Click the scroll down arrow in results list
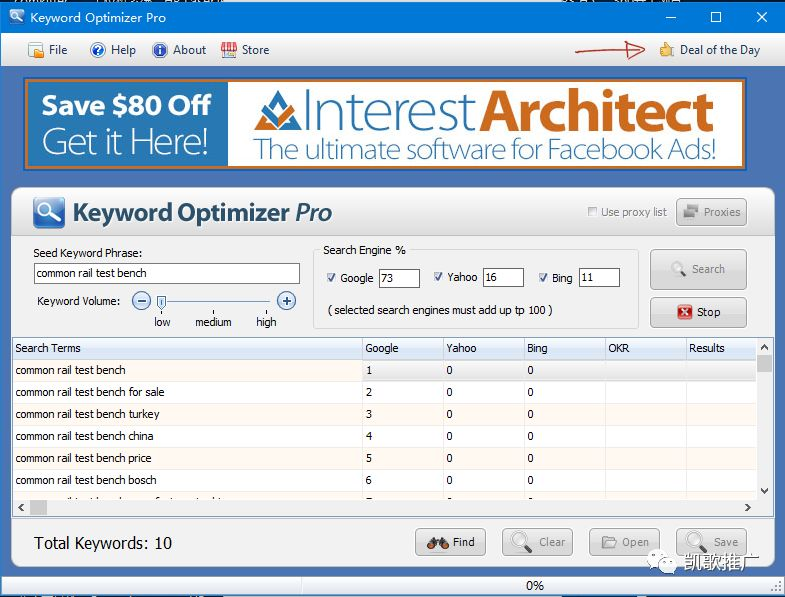This screenshot has width=785, height=597. click(x=764, y=490)
